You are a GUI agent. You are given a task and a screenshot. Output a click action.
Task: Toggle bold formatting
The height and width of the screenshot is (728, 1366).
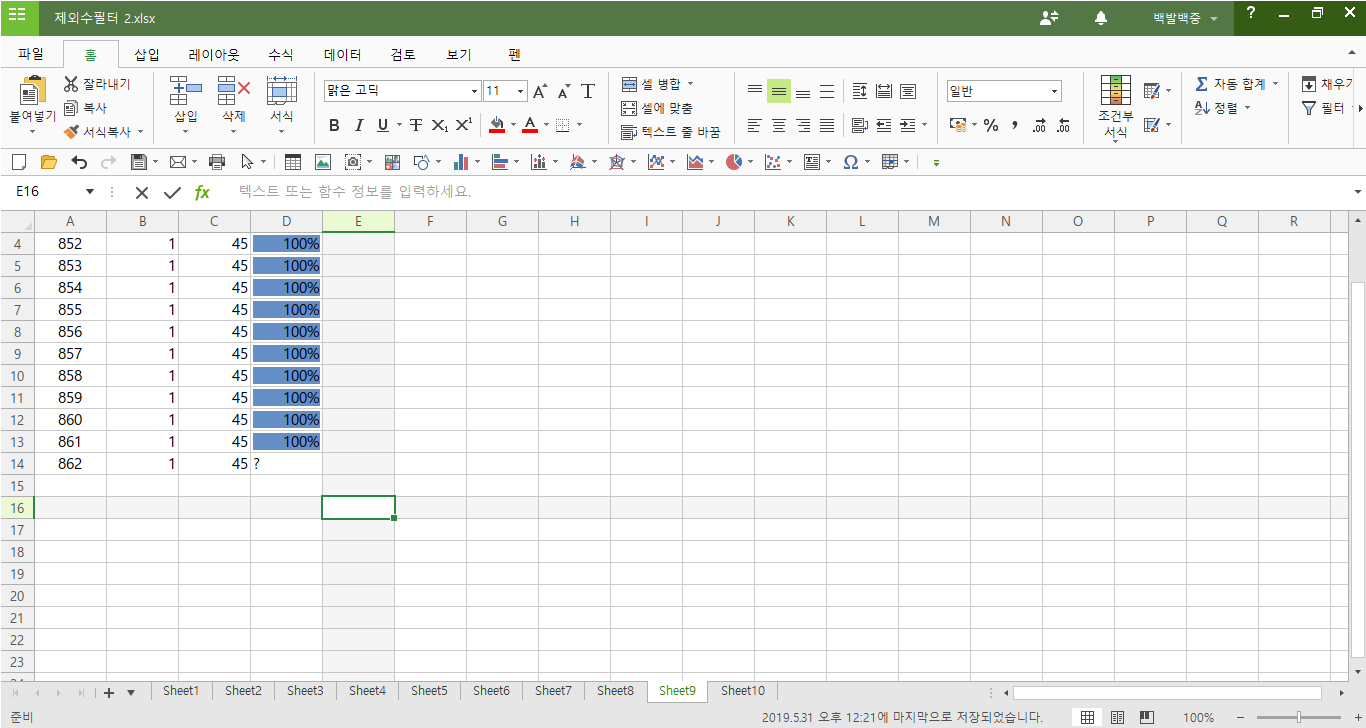pos(334,125)
